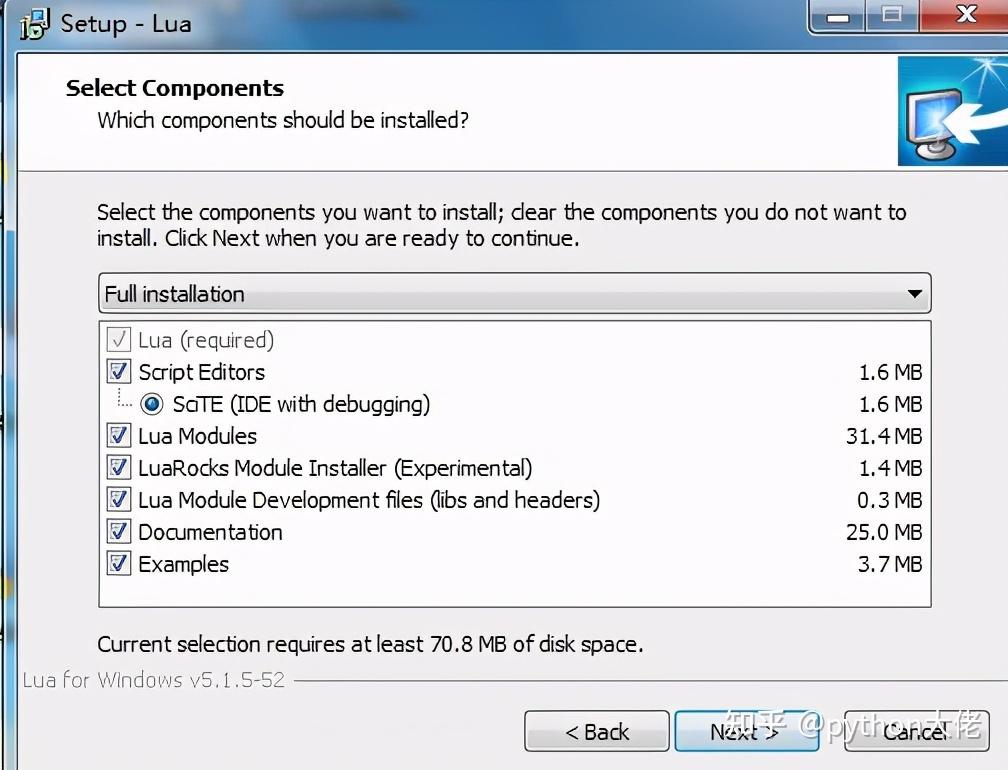Toggle the Lua Modules checkbox

click(x=119, y=437)
